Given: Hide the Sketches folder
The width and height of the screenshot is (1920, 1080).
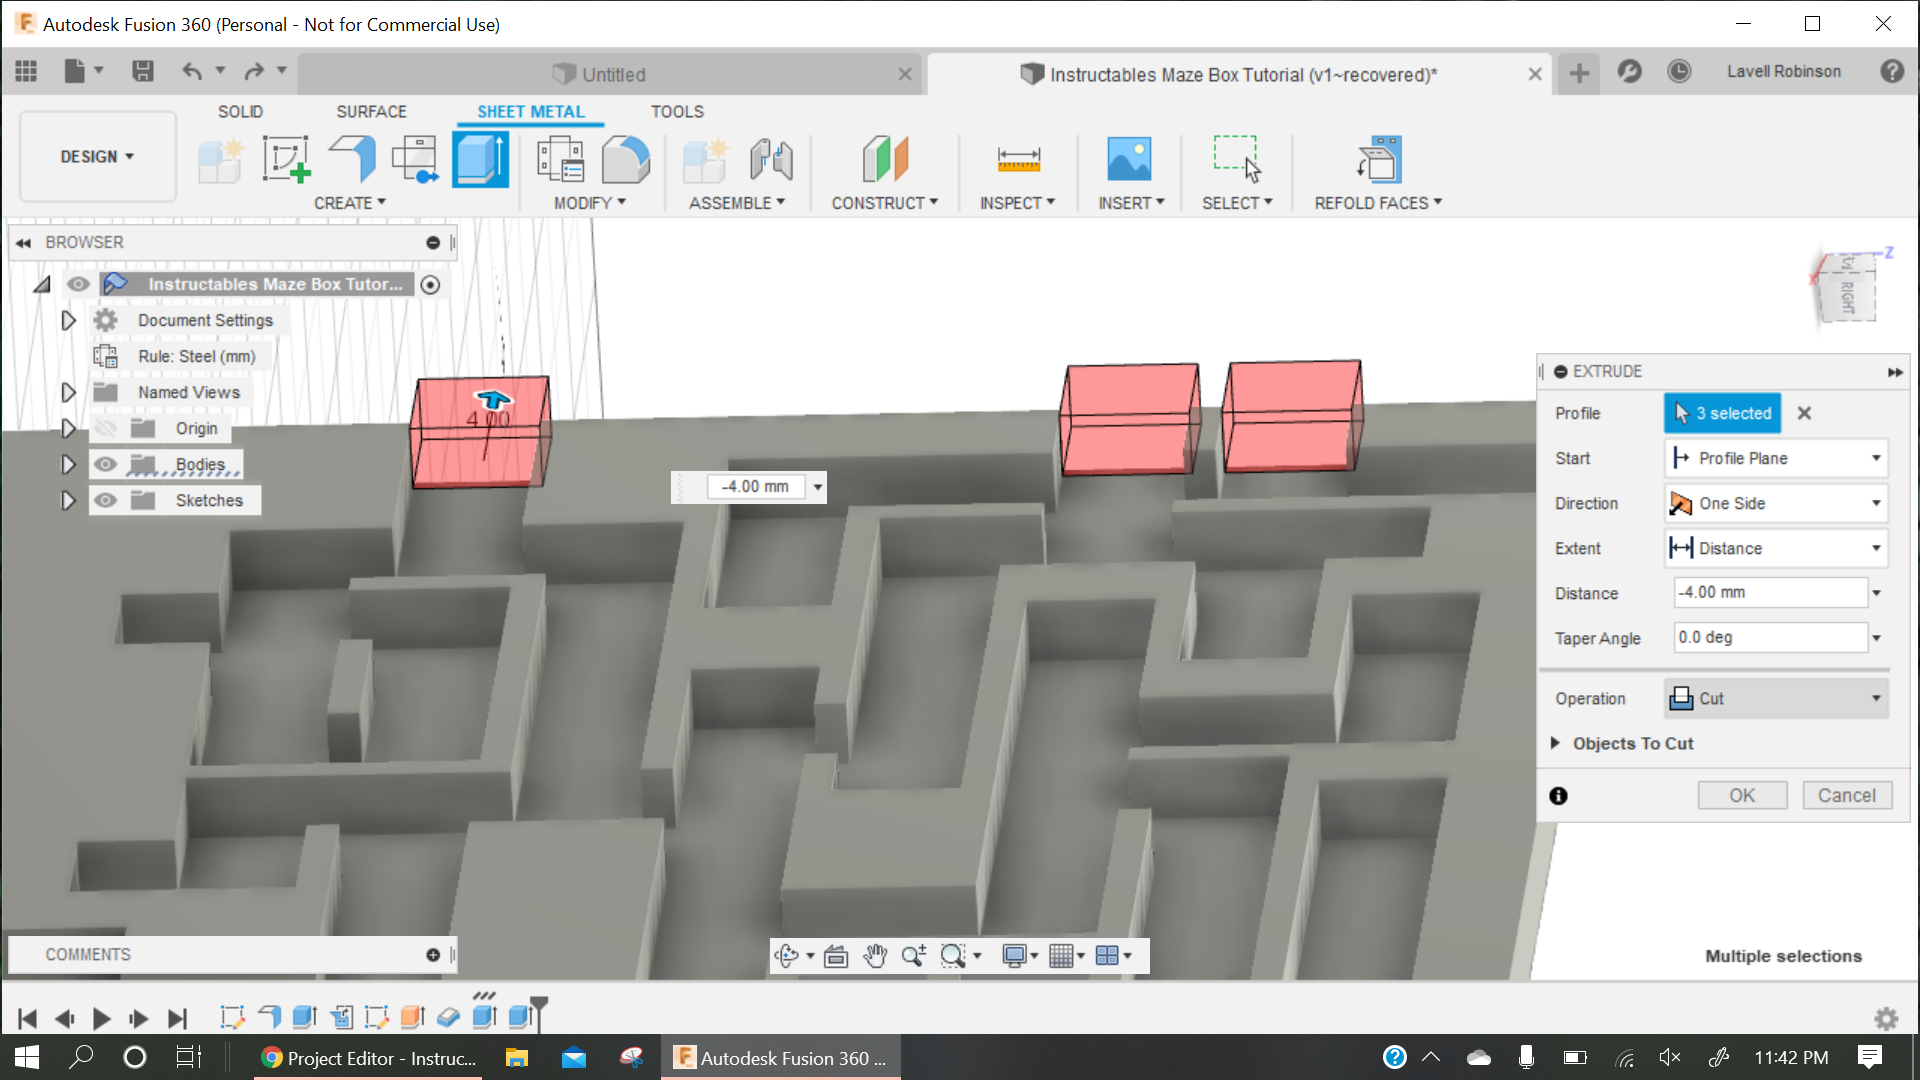Looking at the screenshot, I should click(106, 500).
